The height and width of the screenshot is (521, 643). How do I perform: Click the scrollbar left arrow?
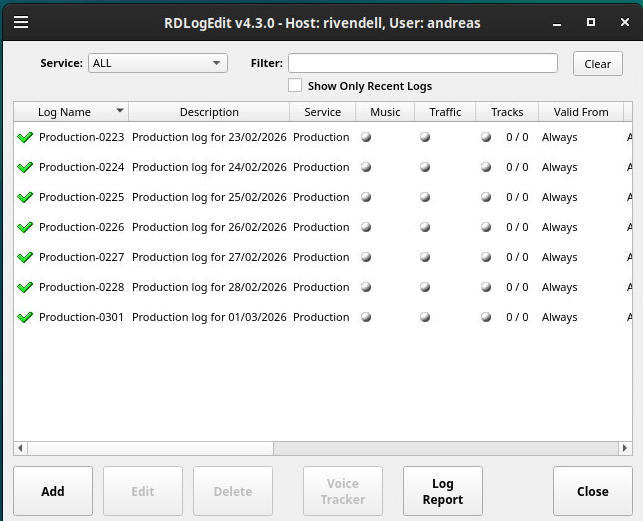pyautogui.click(x=21, y=448)
